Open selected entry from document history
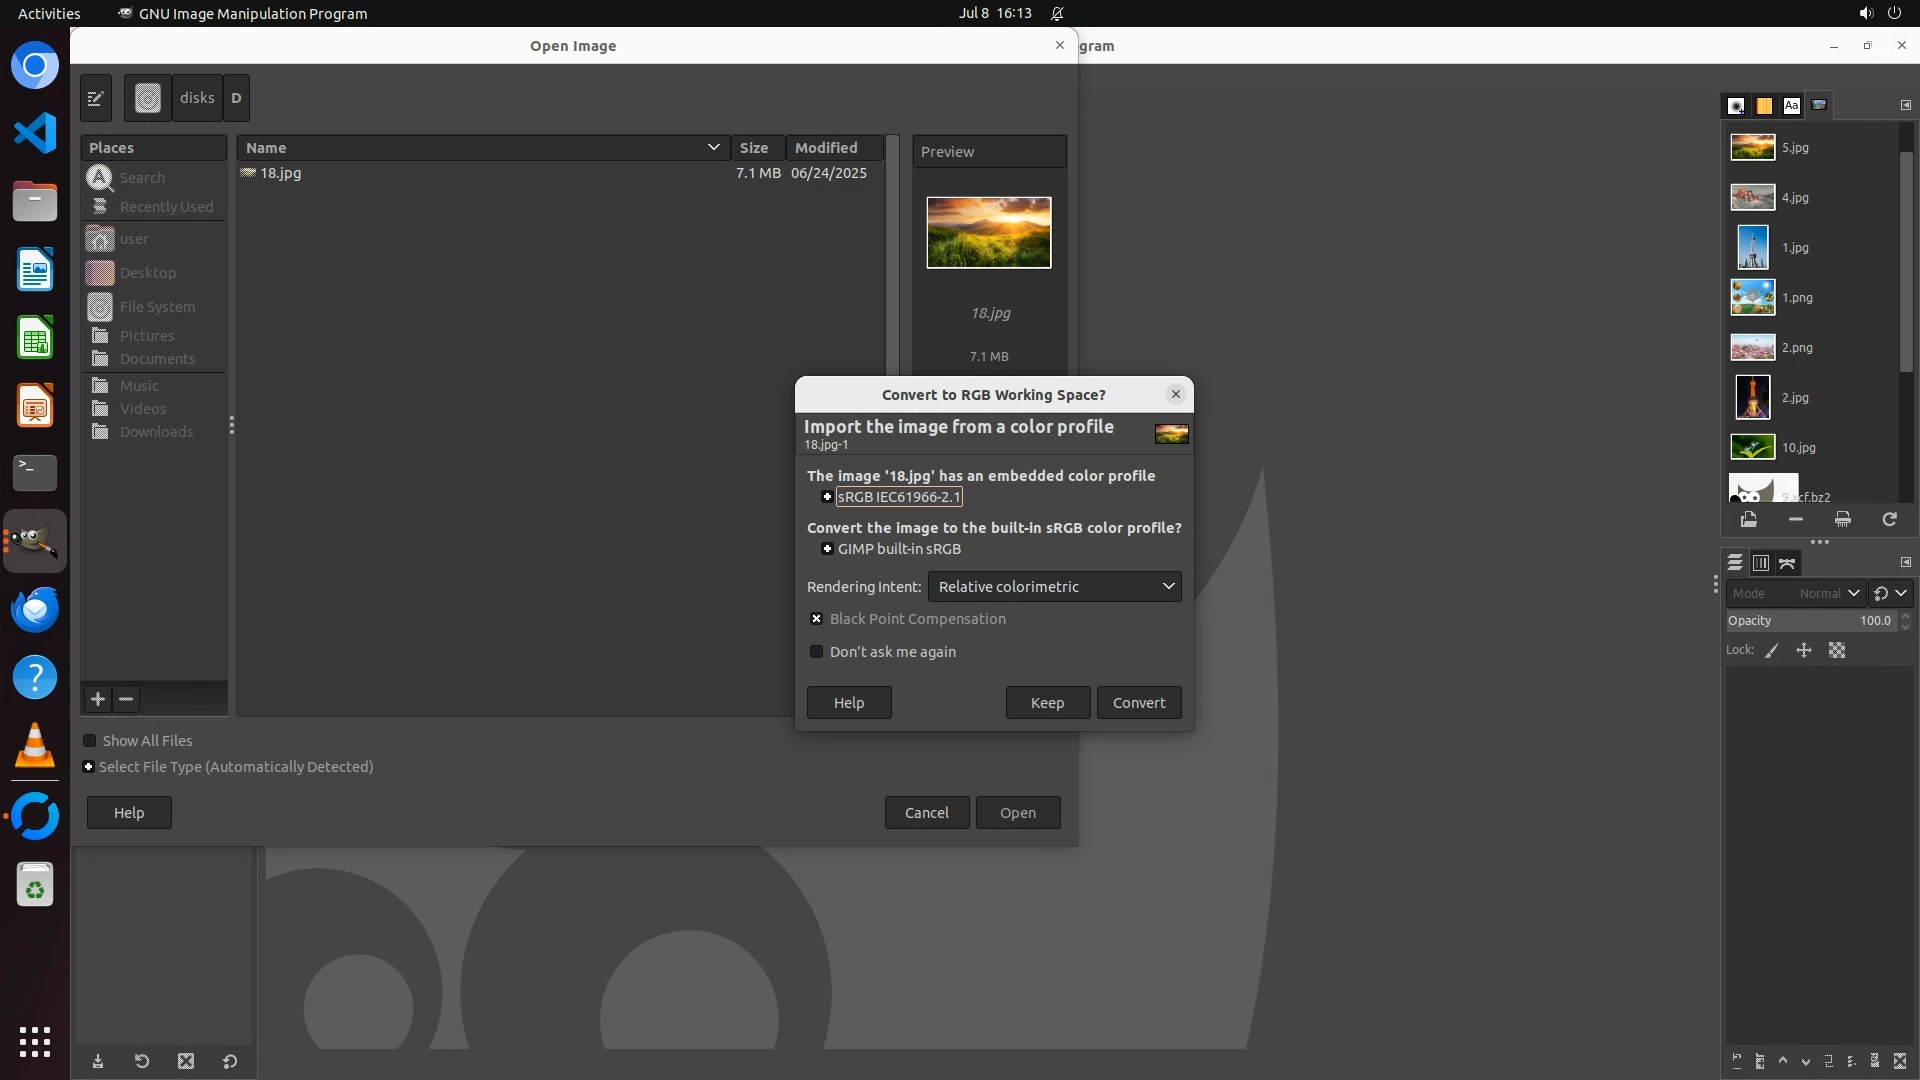Screen dimensions: 1920x1080 [1748, 519]
